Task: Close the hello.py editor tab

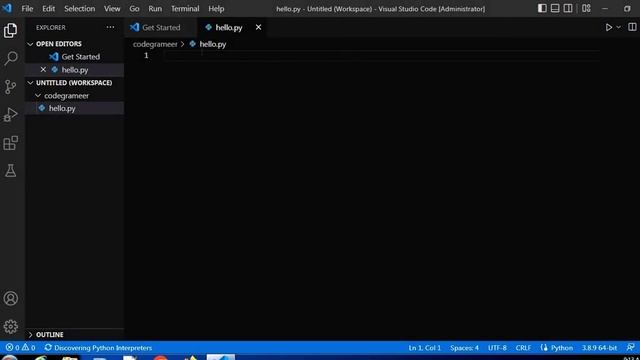Action: click(x=258, y=27)
